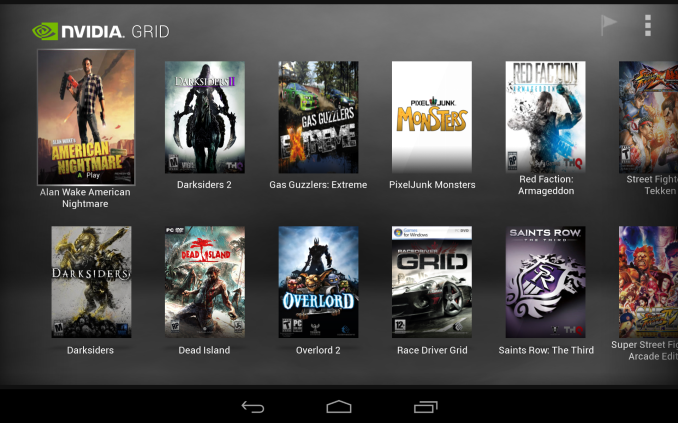Tap the flag icon in header

[608, 25]
